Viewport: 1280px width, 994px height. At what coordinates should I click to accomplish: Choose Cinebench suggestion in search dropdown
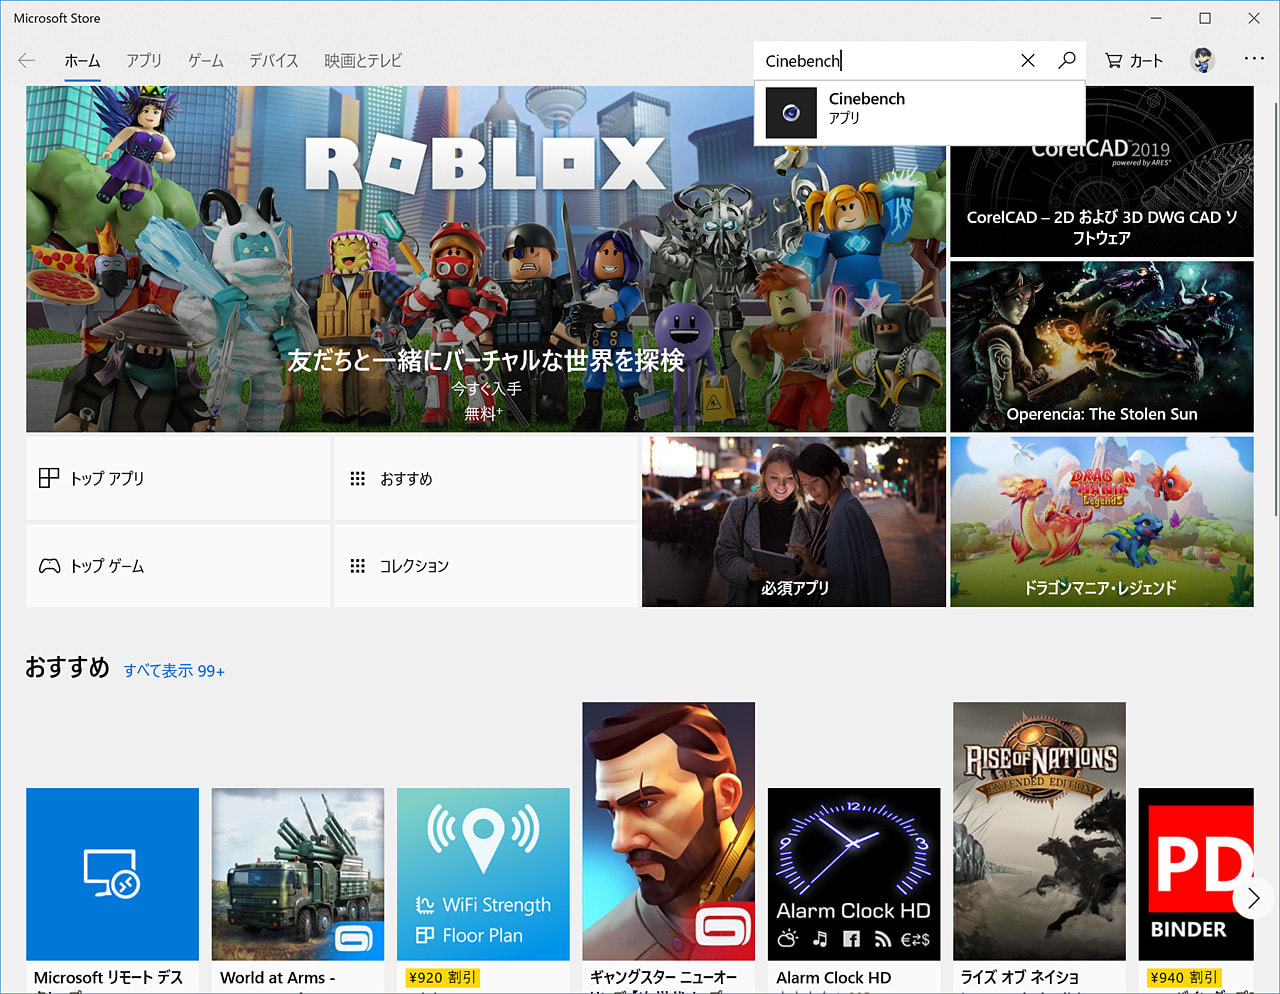tap(920, 112)
